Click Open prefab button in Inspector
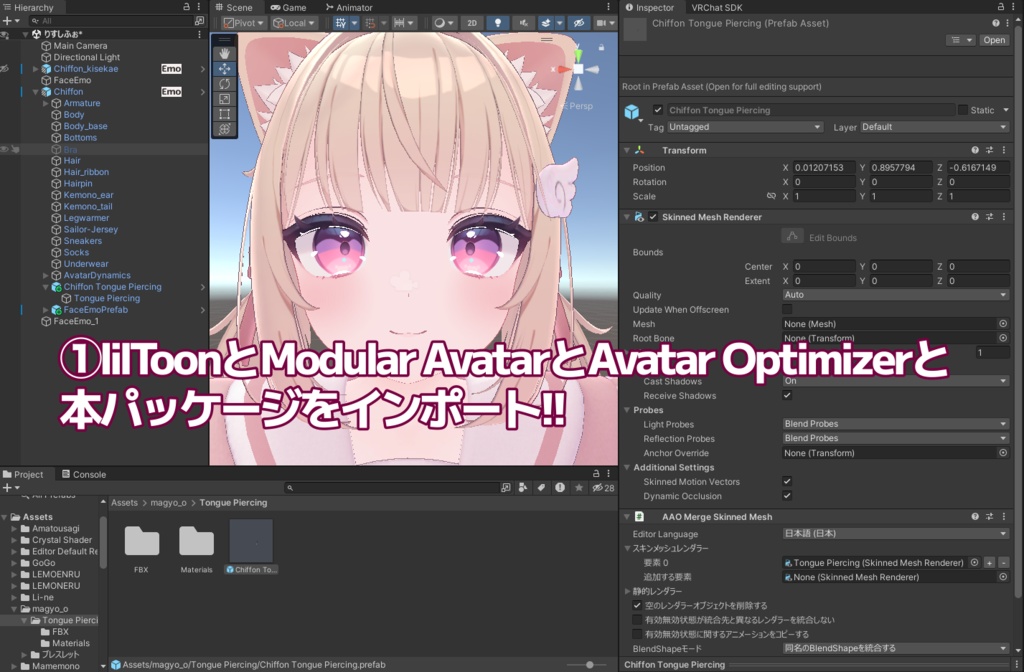Image resolution: width=1024 pixels, height=672 pixels. pos(994,40)
